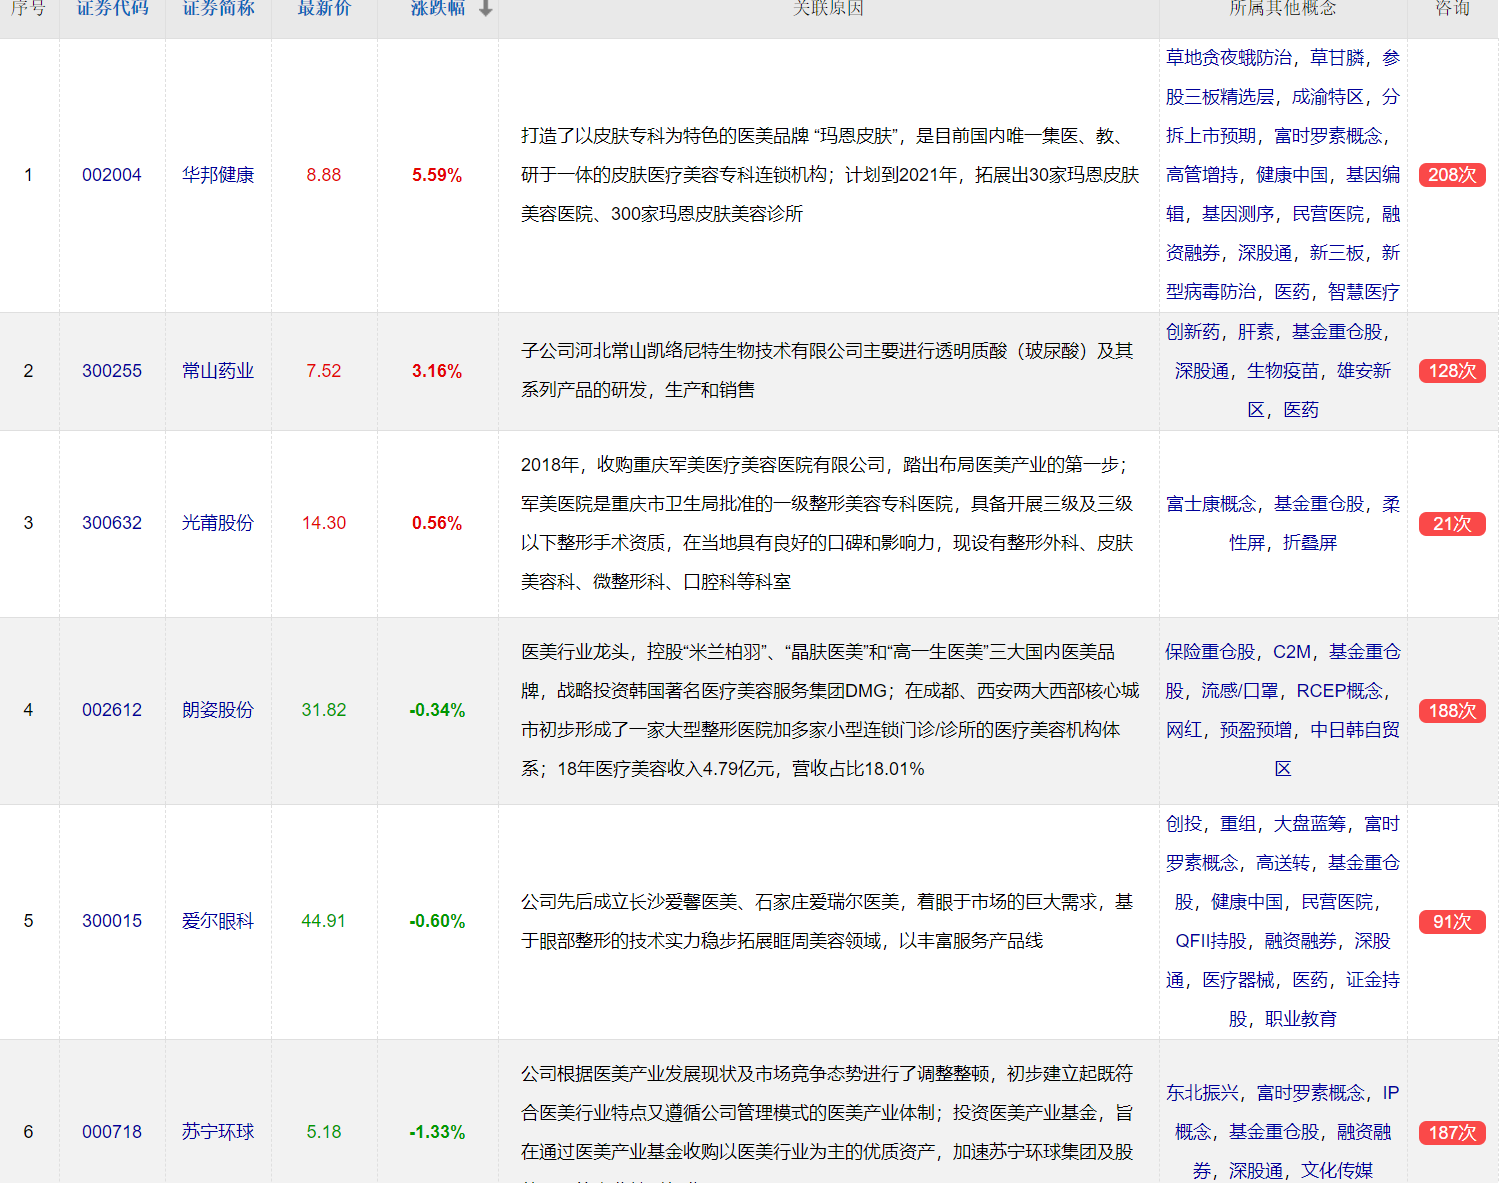Image resolution: width=1504 pixels, height=1183 pixels.
Task: Click the sort arrow beside 涨跌幅 header
Action: click(x=485, y=8)
